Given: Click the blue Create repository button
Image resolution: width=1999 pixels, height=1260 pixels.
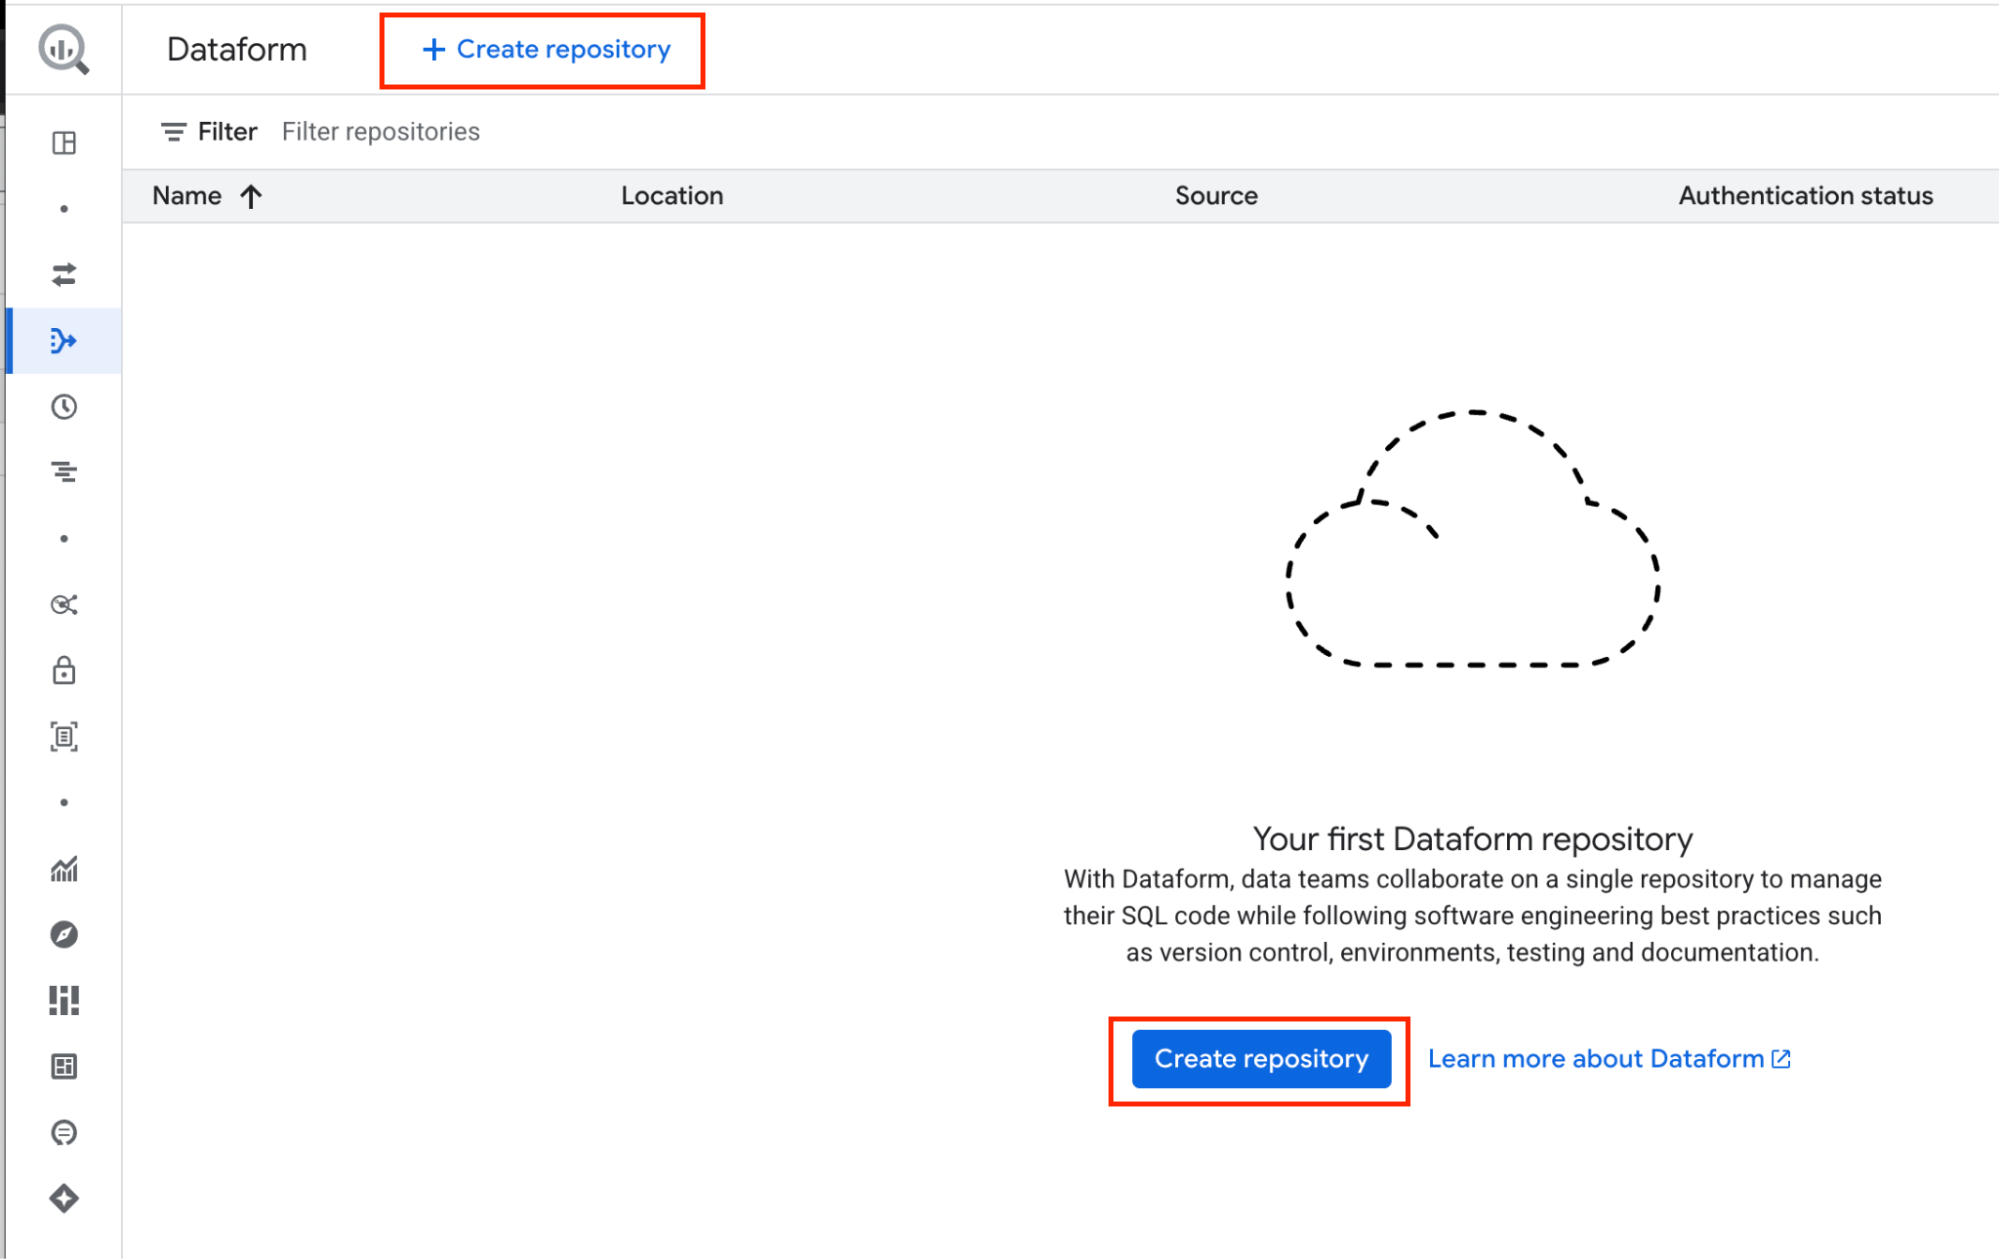Looking at the screenshot, I should (x=1261, y=1059).
